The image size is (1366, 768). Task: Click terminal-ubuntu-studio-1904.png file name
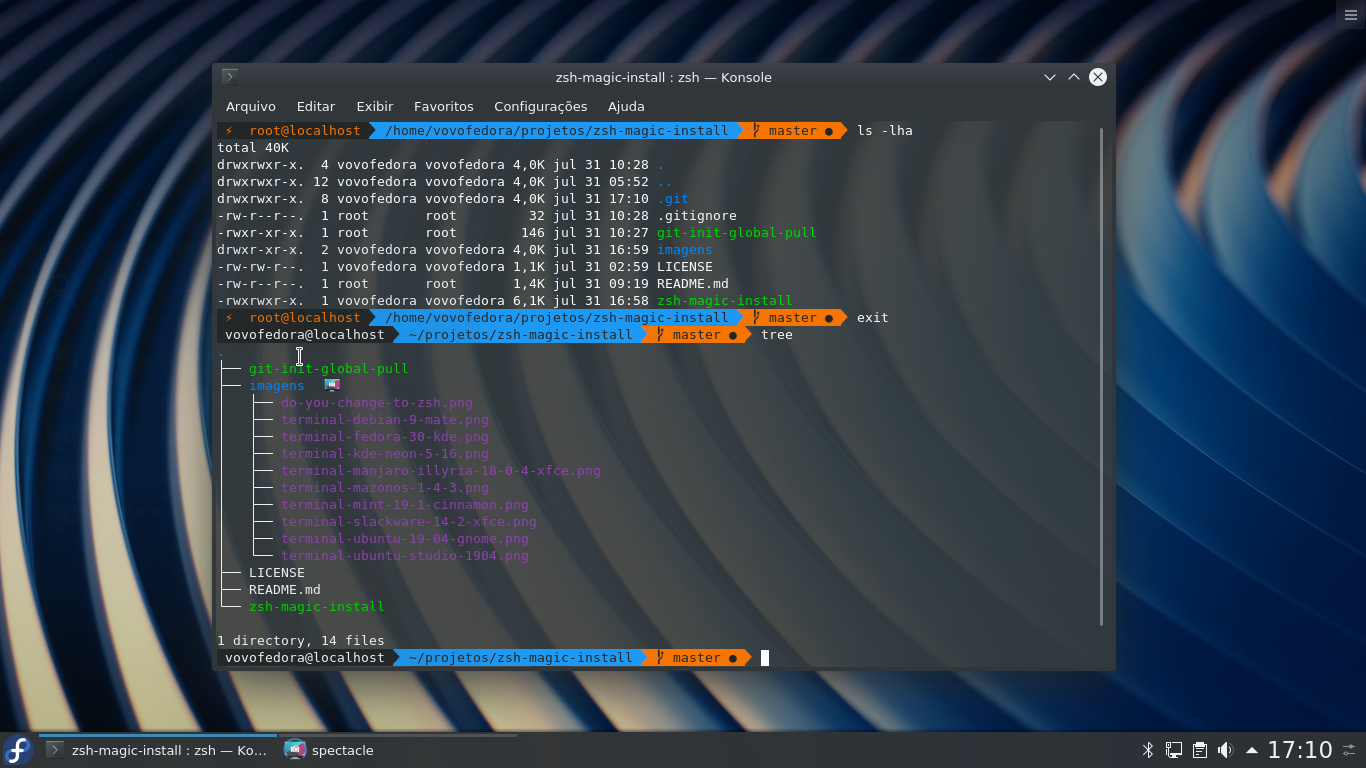point(405,555)
